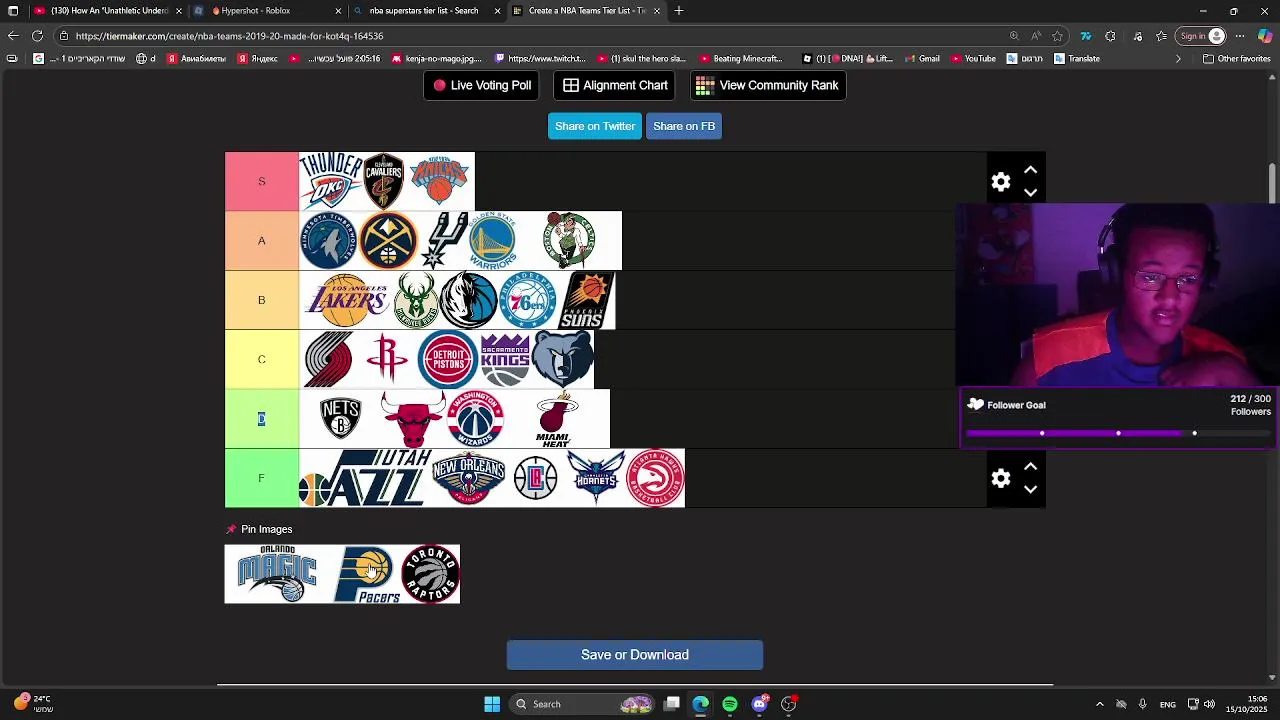
Task: Select the San Antonio Spurs logo
Action: [x=444, y=241]
